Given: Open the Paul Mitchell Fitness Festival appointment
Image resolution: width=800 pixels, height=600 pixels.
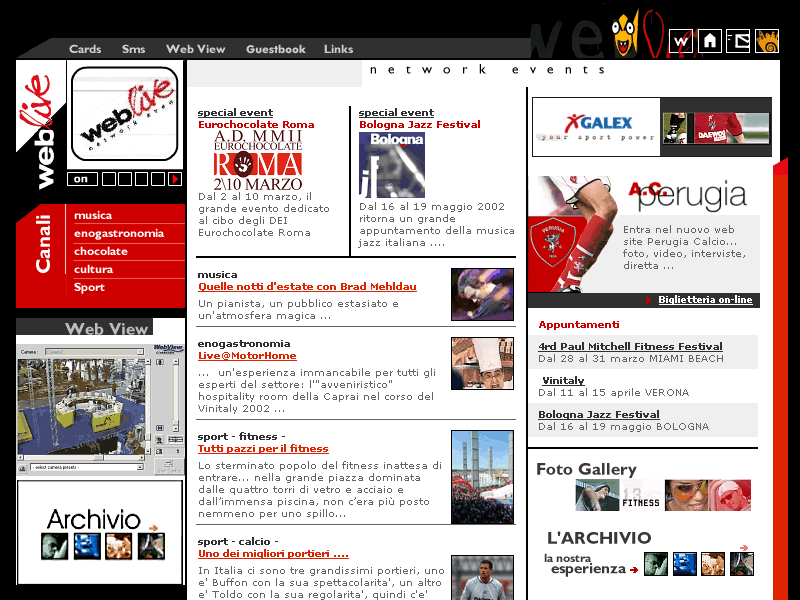Looking at the screenshot, I should (x=630, y=346).
